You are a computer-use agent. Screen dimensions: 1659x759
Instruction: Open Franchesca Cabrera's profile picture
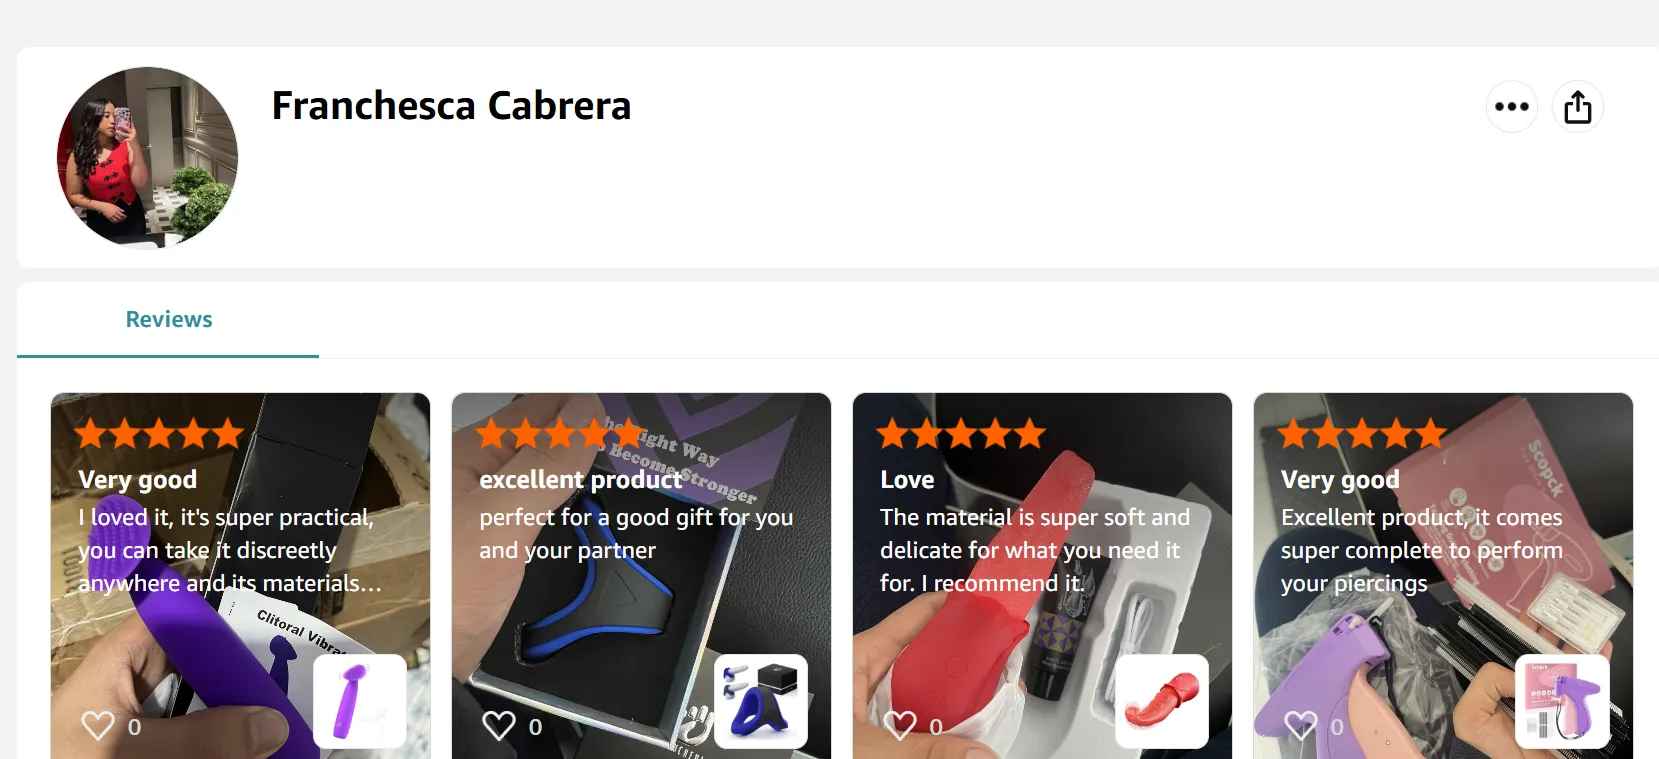coord(148,157)
